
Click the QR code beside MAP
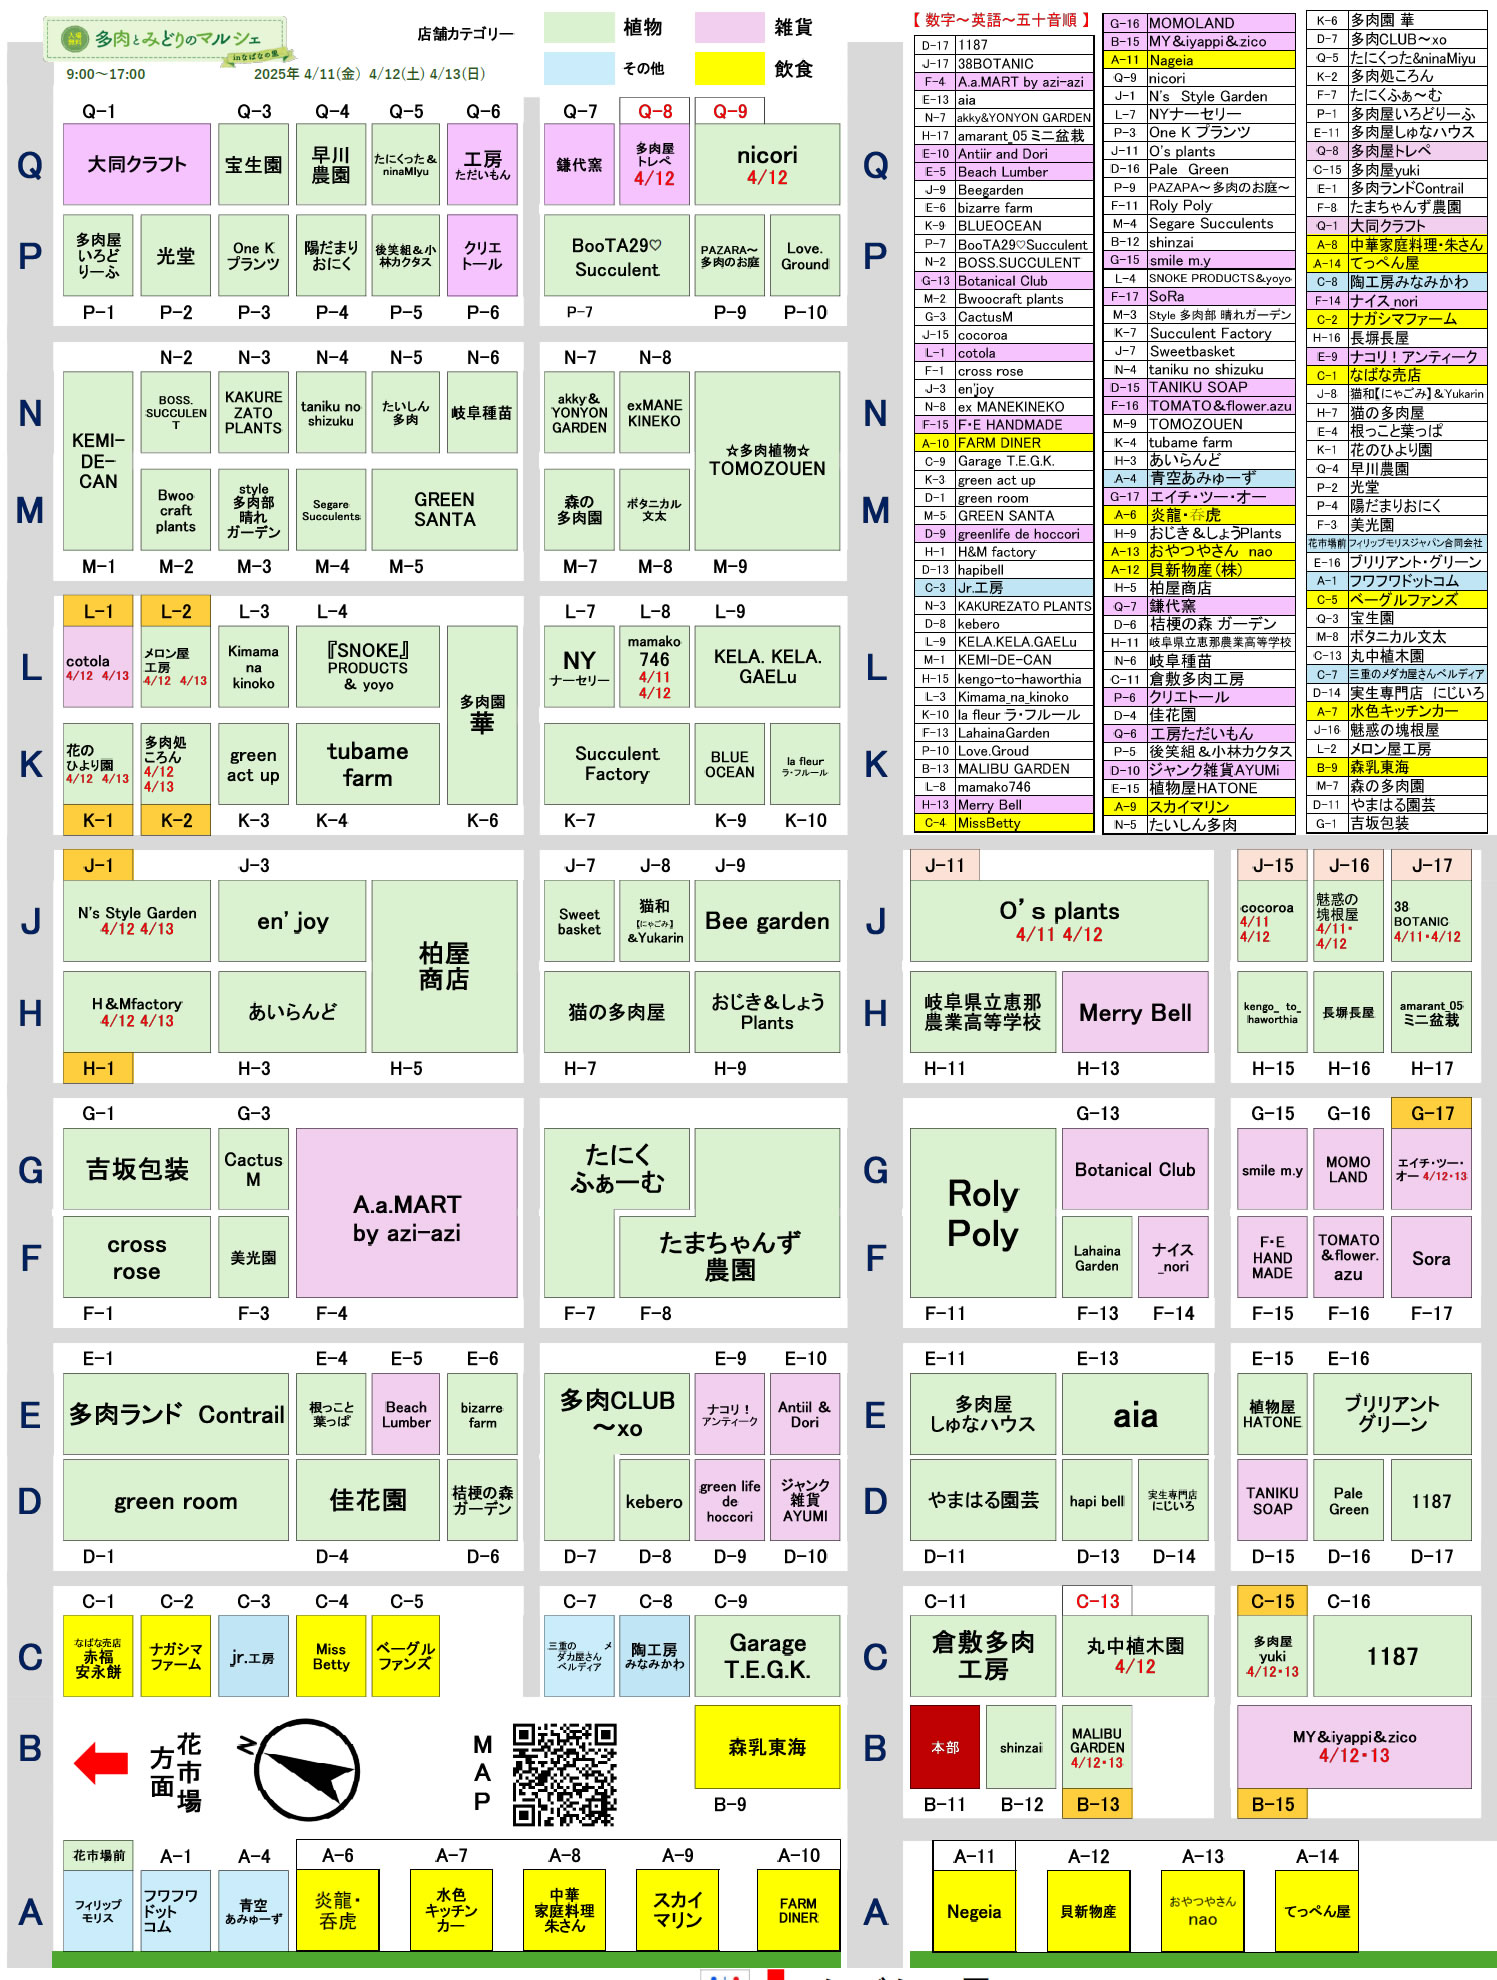(x=565, y=1775)
